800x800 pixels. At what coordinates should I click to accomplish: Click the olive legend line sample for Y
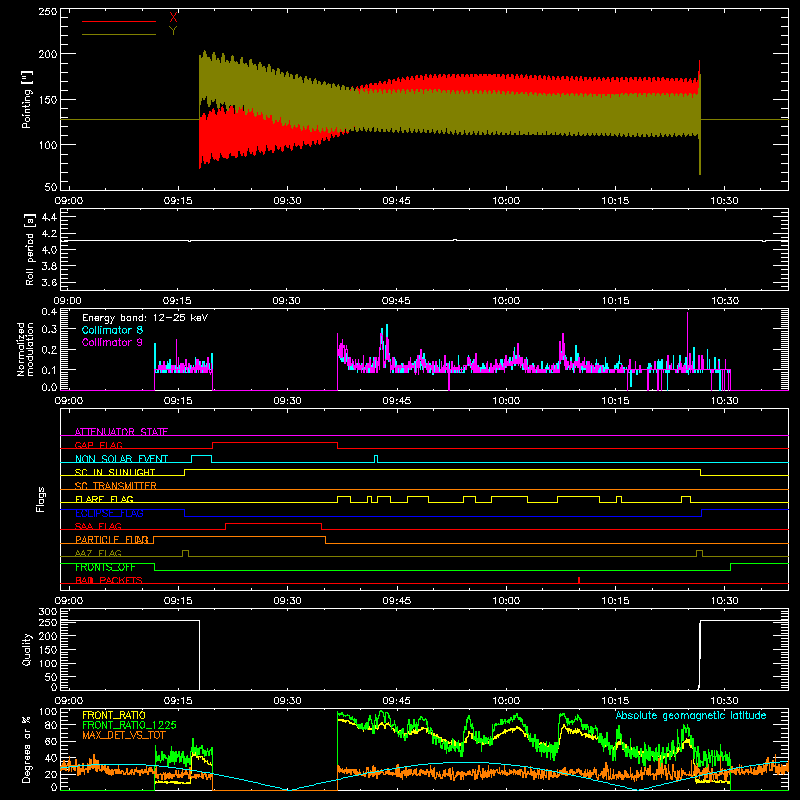click(x=119, y=34)
